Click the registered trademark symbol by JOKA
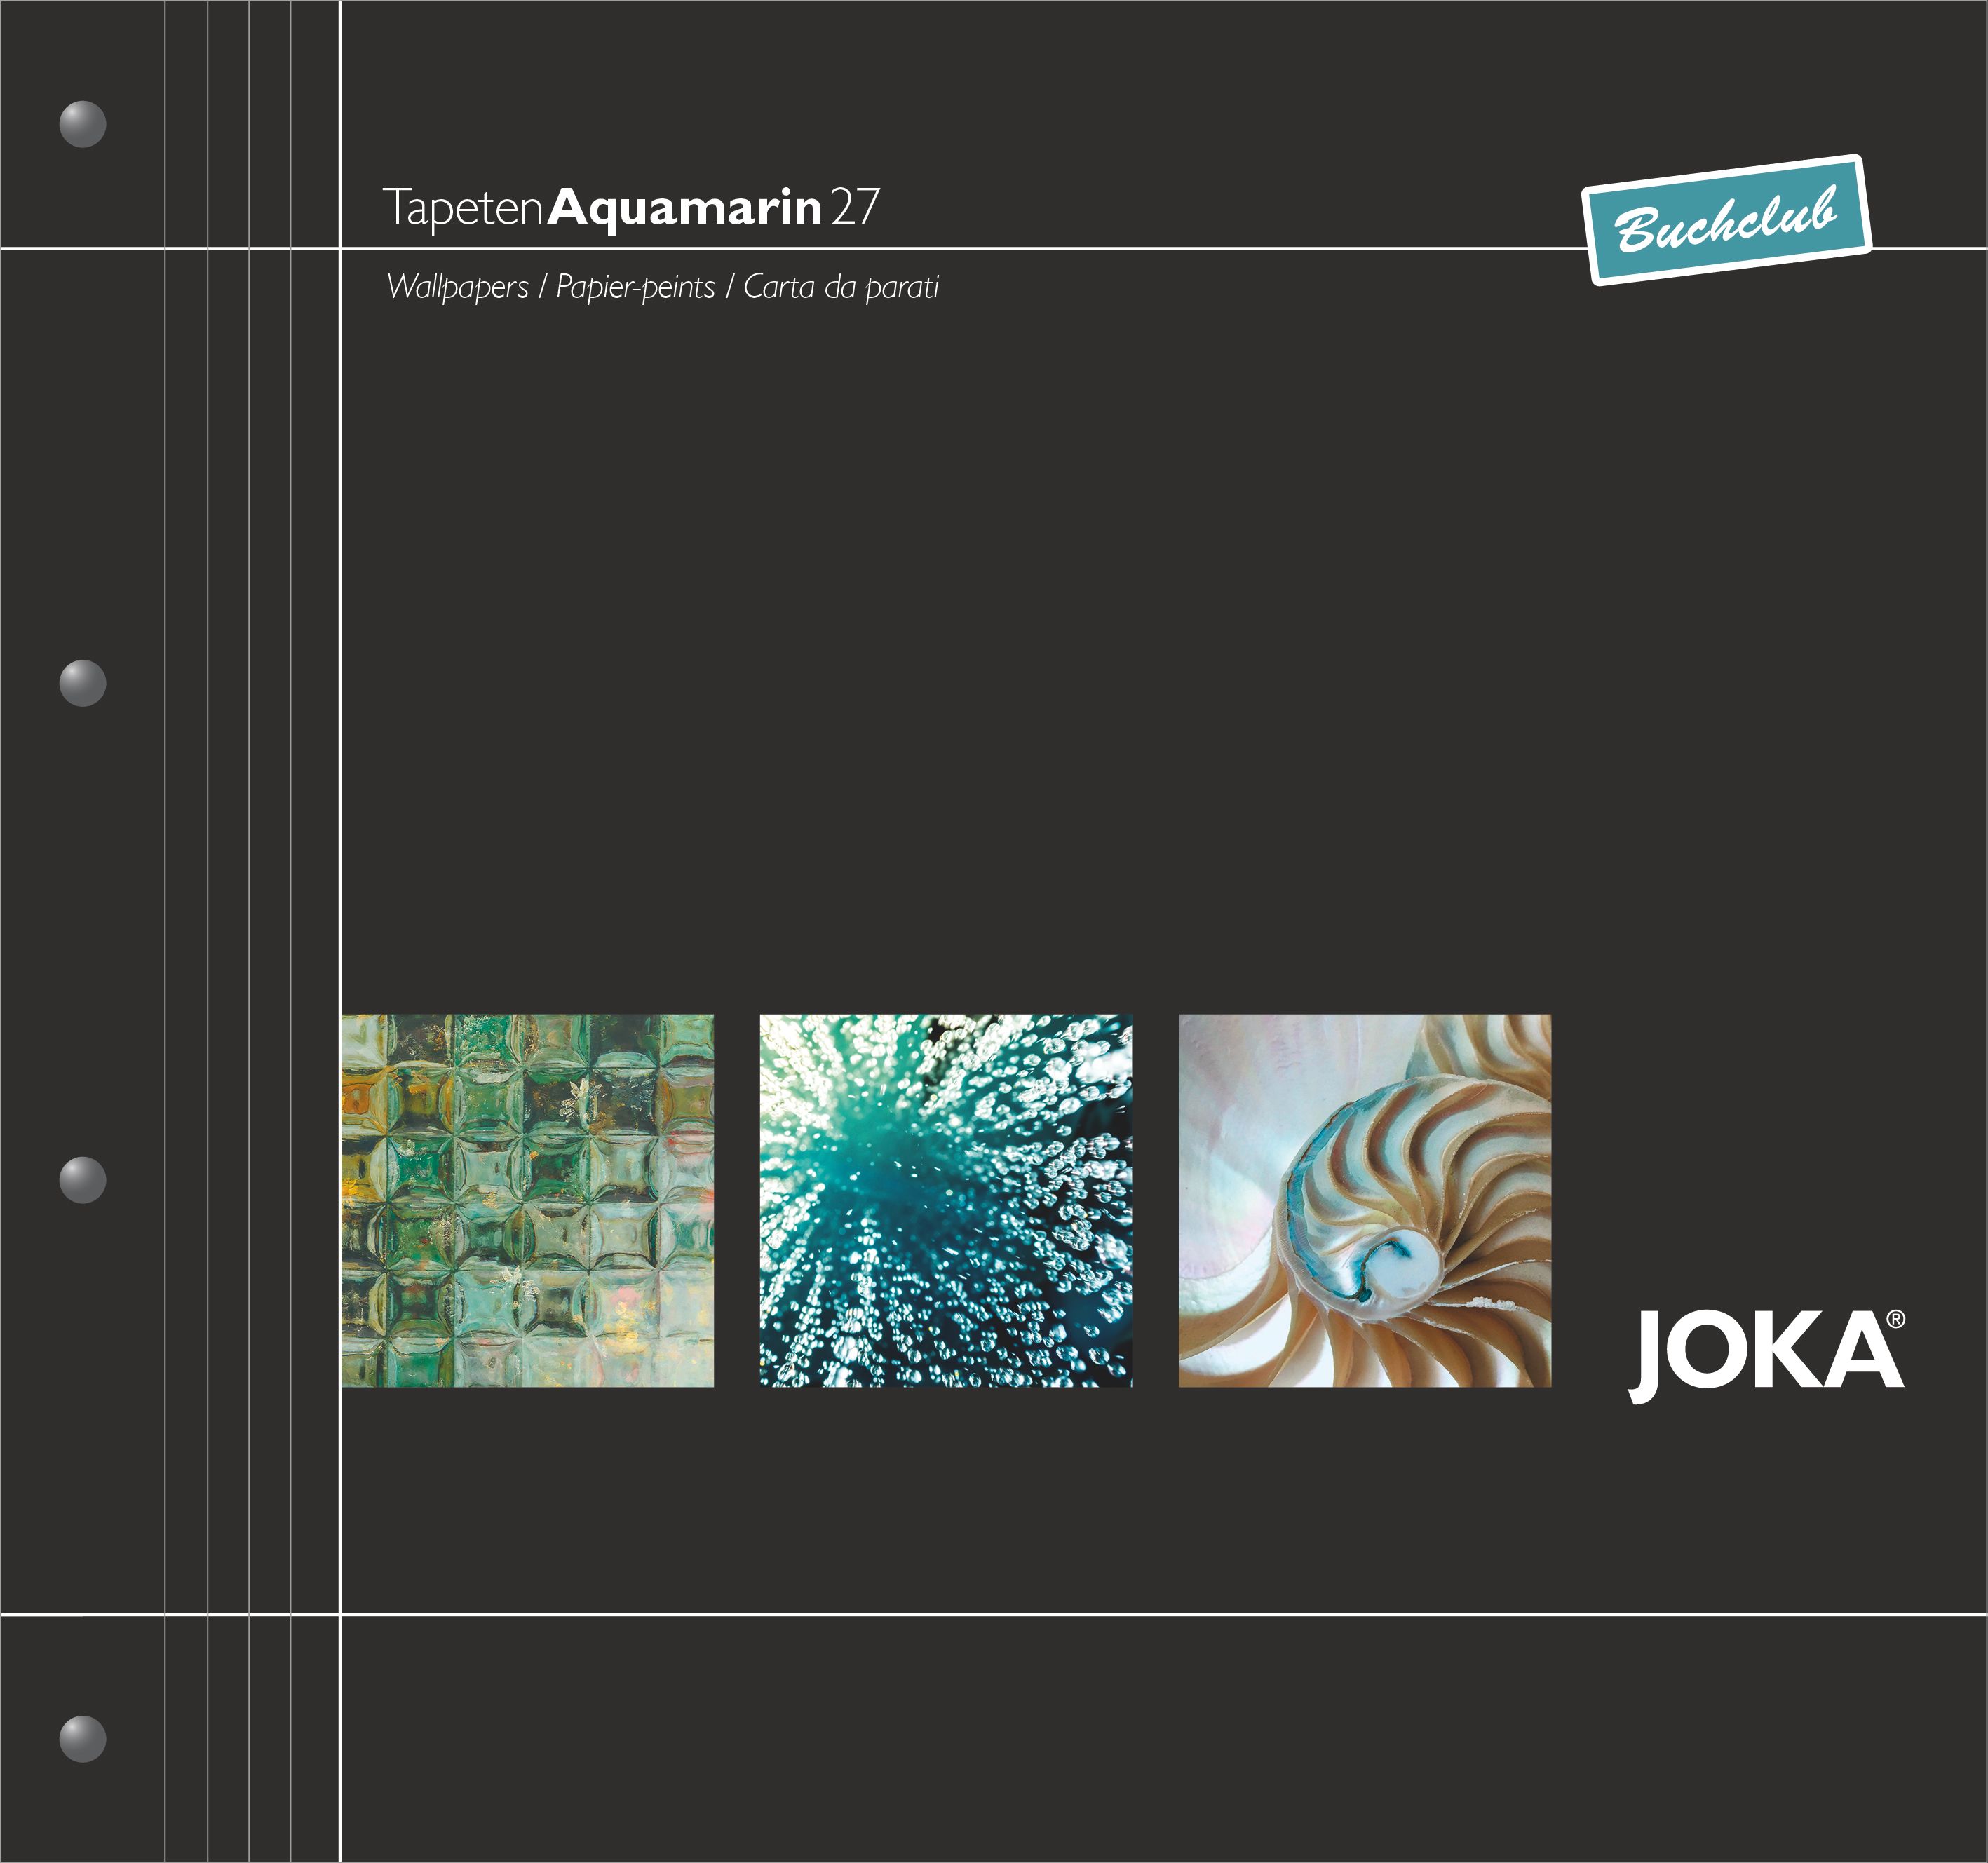 (1896, 1320)
